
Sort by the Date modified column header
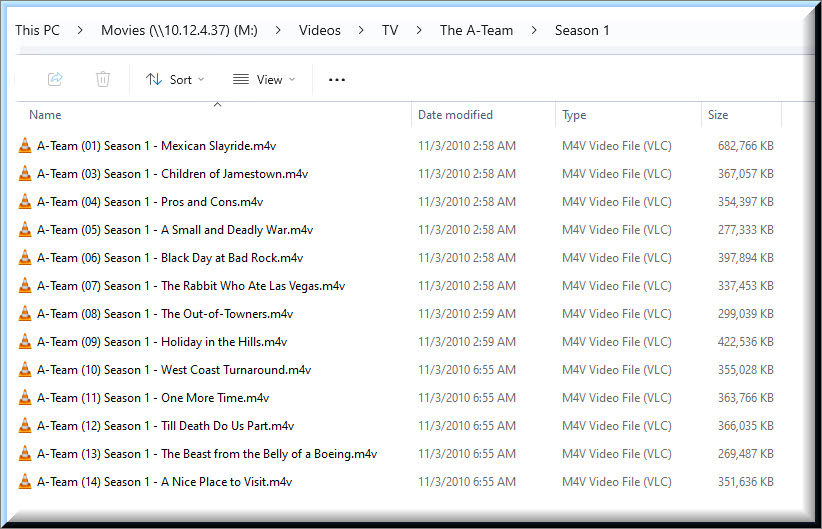pyautogui.click(x=455, y=115)
